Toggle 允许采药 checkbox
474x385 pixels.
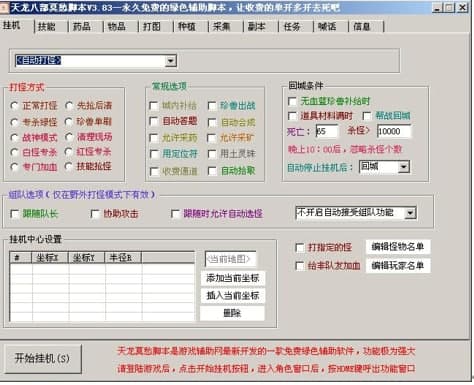point(154,138)
